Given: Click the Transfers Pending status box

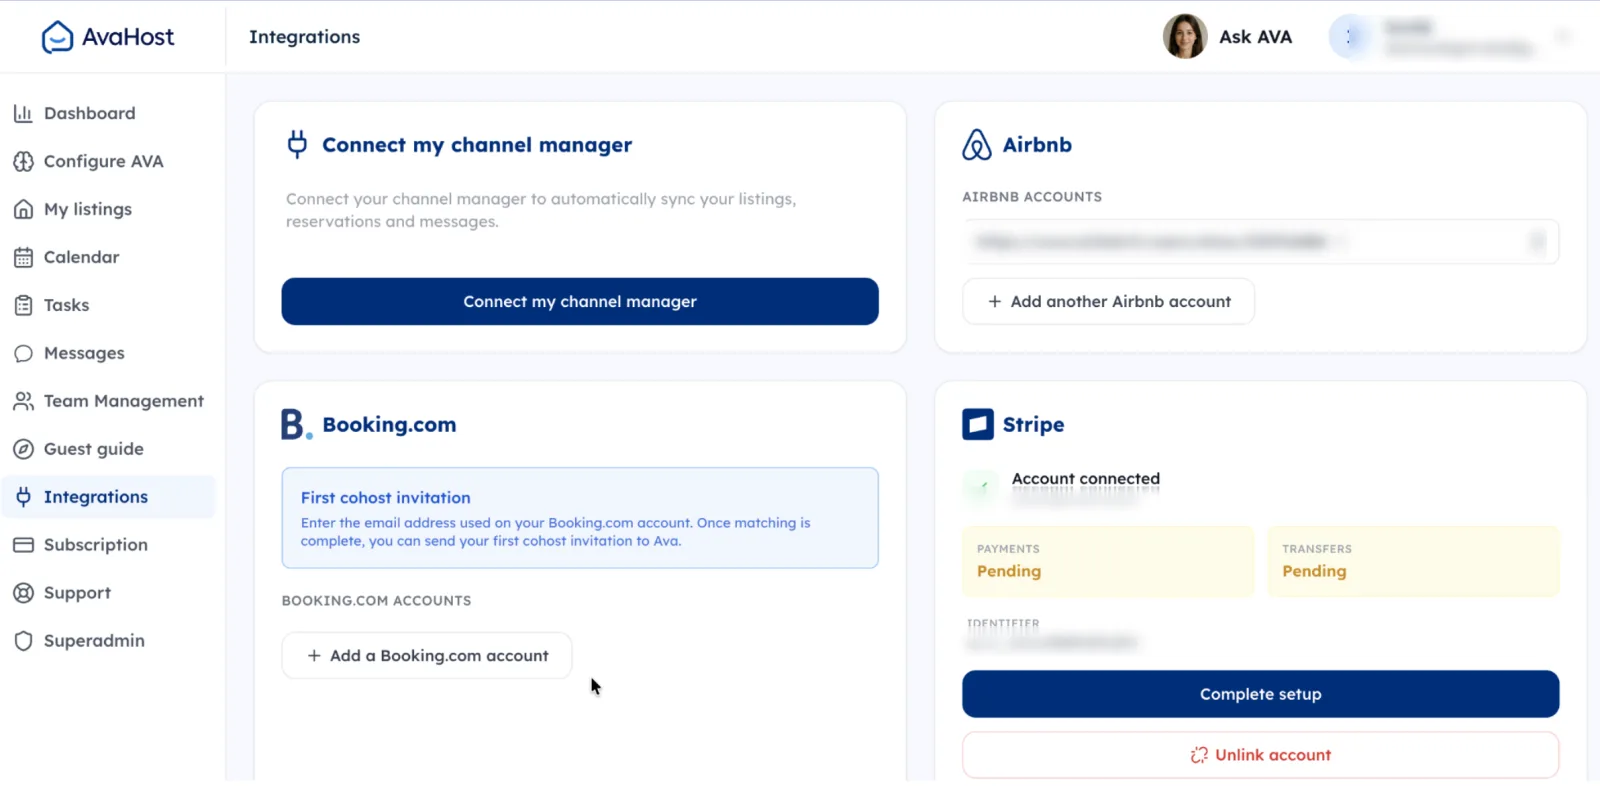Looking at the screenshot, I should click(x=1413, y=561).
